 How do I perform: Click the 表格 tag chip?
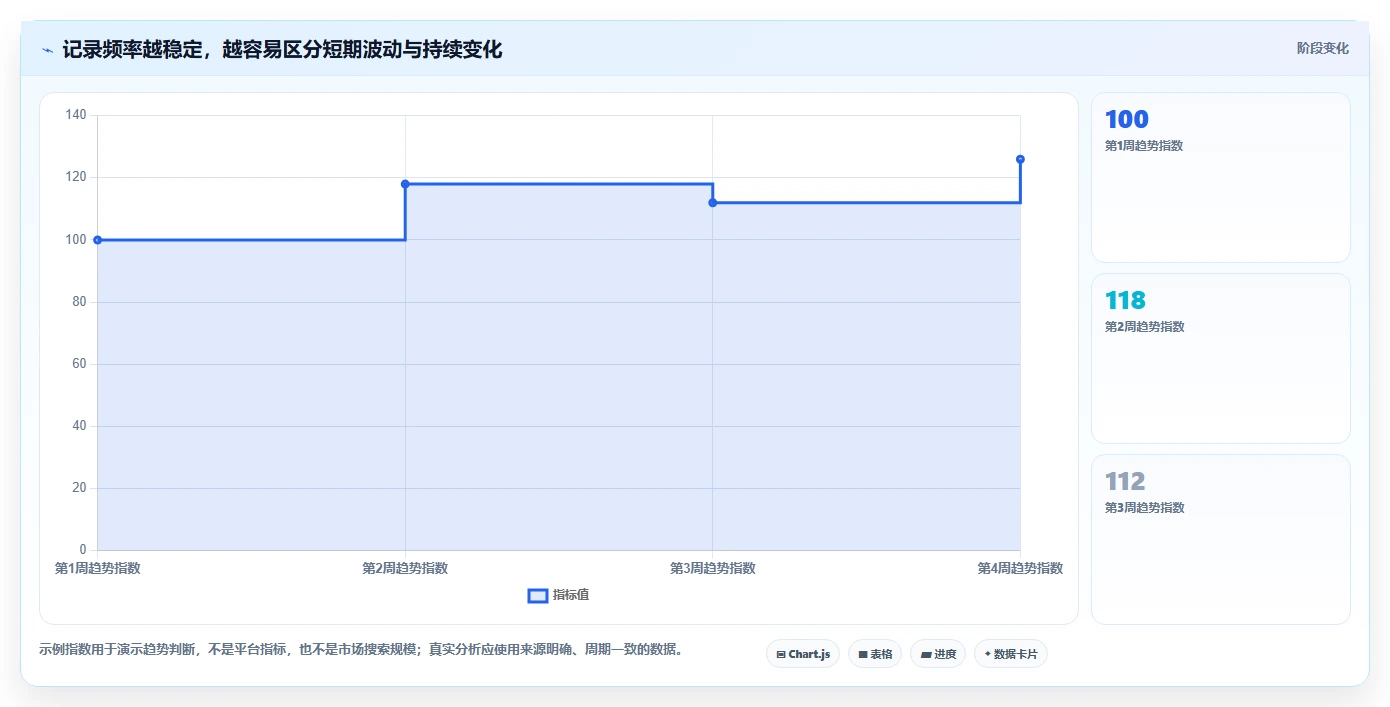click(x=875, y=654)
